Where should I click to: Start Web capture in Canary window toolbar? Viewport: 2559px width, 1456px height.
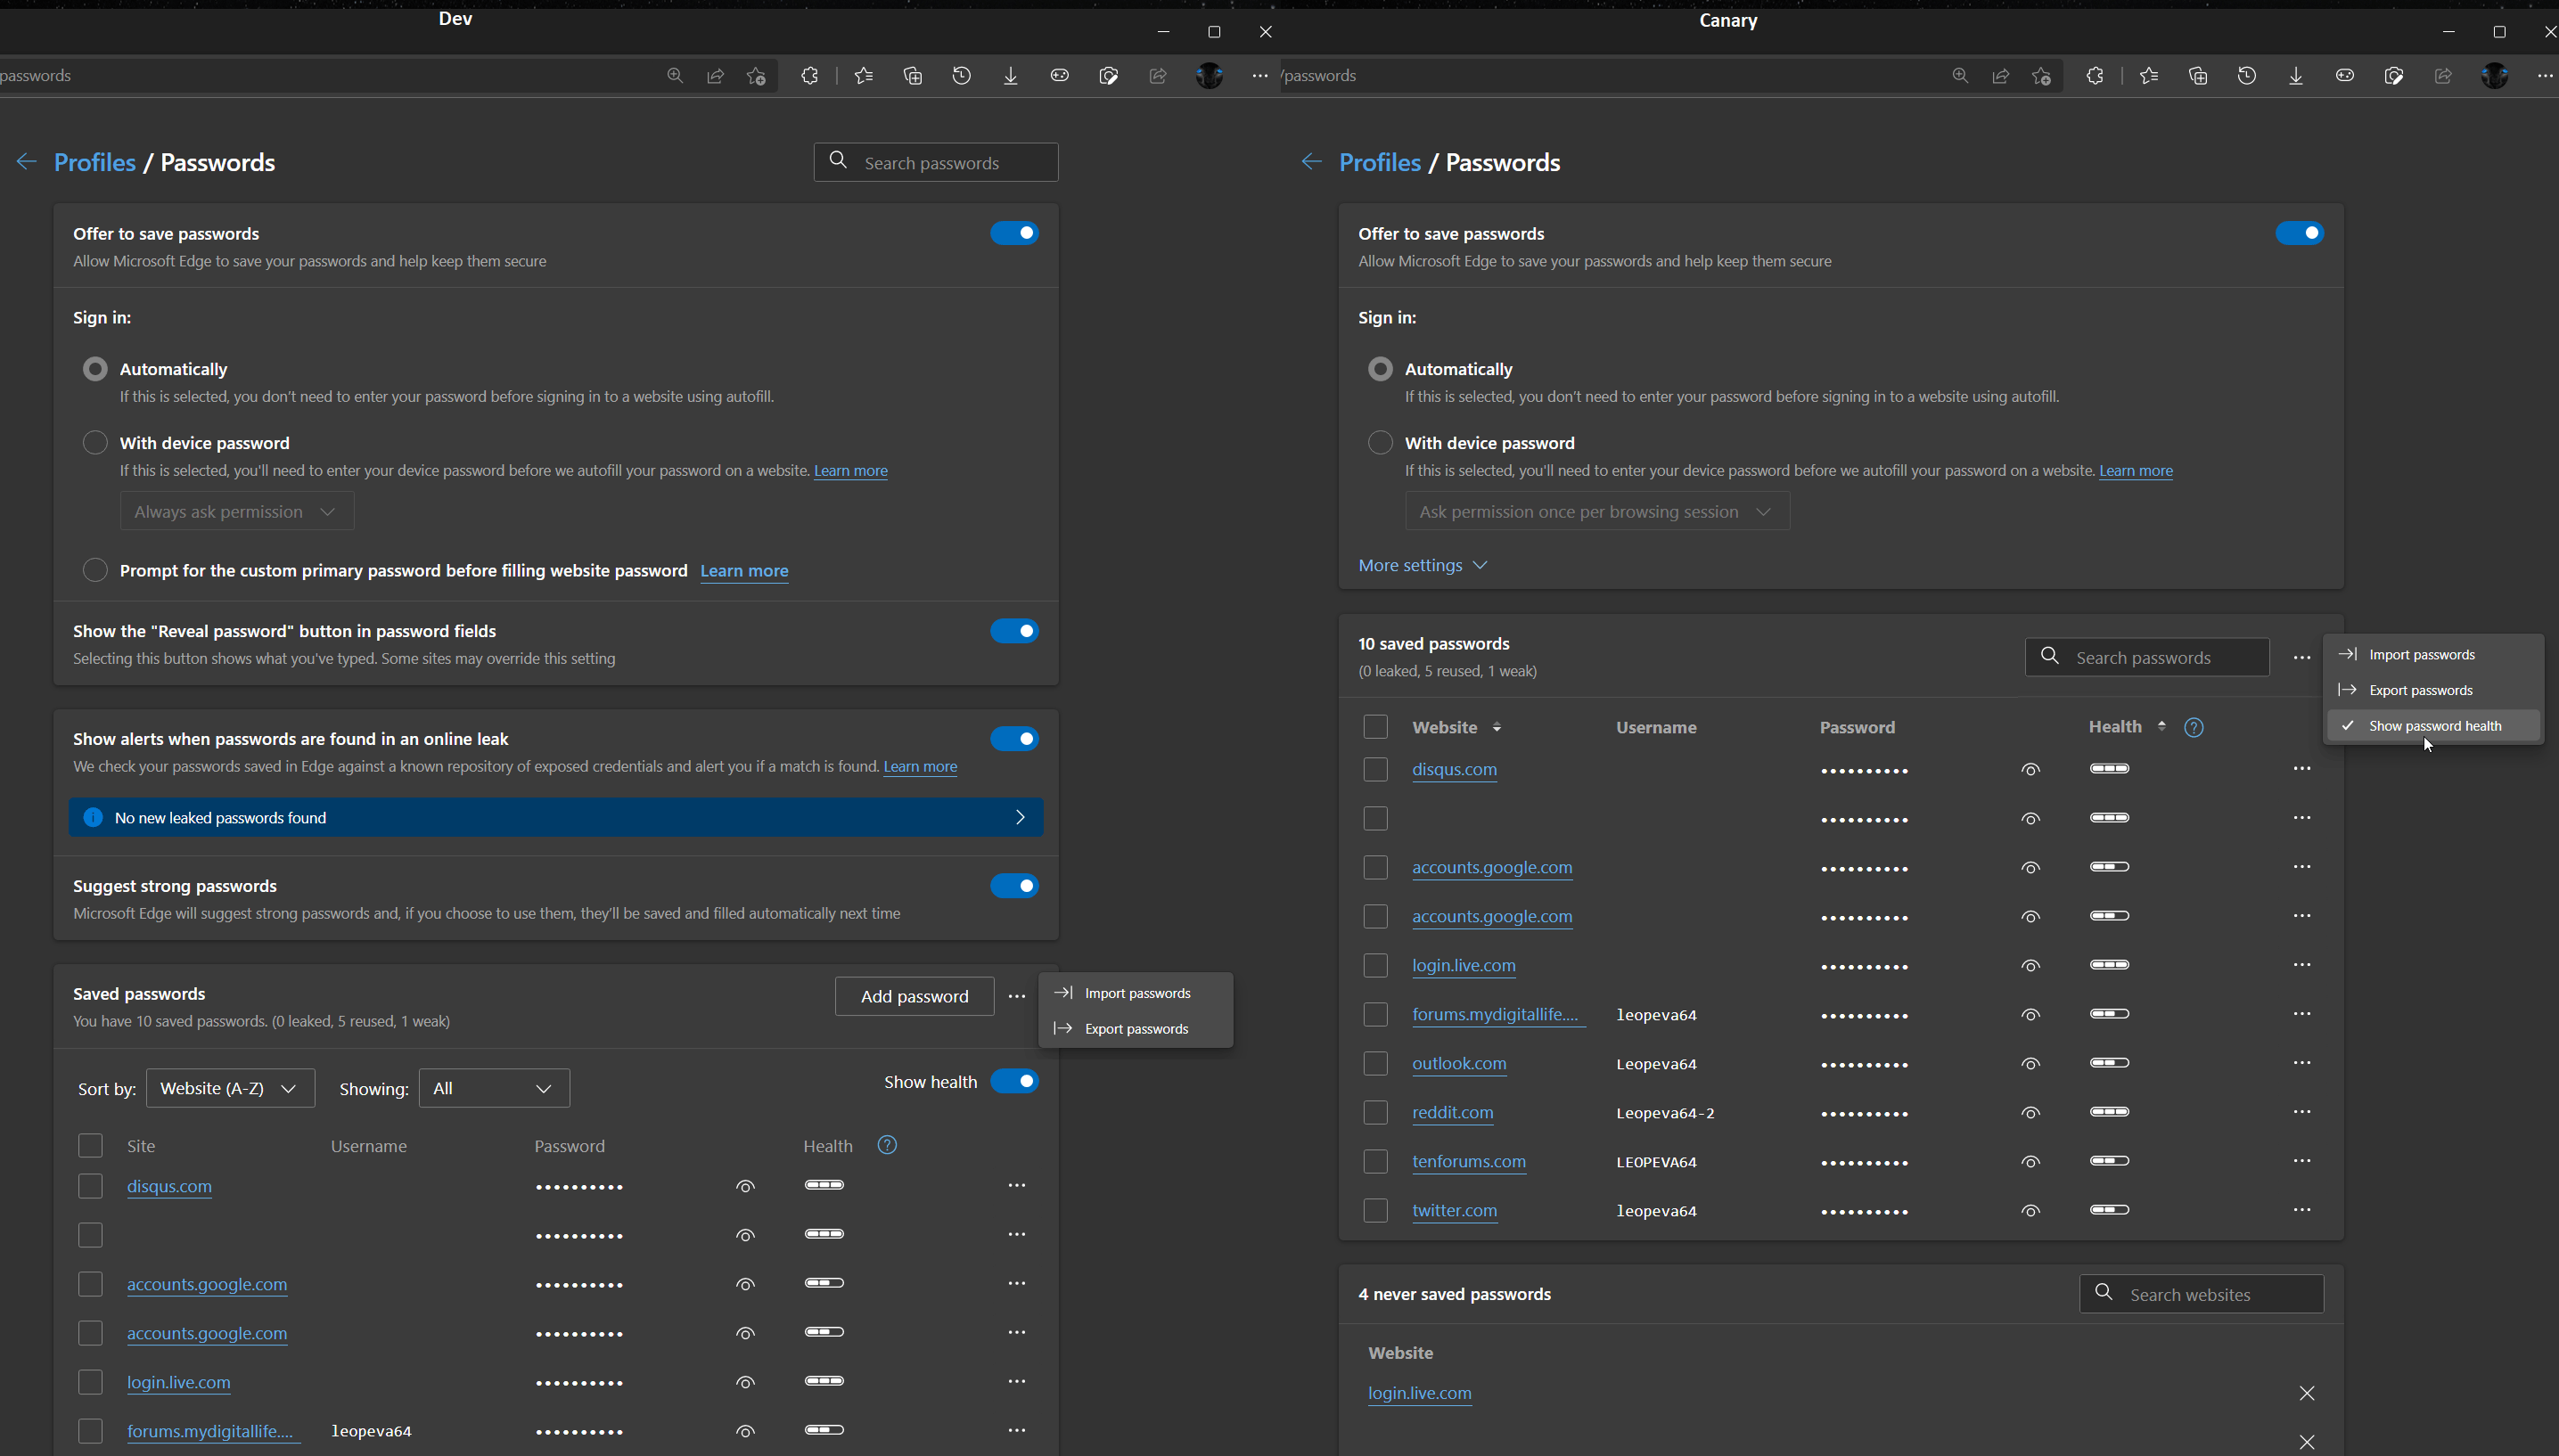click(x=2393, y=75)
